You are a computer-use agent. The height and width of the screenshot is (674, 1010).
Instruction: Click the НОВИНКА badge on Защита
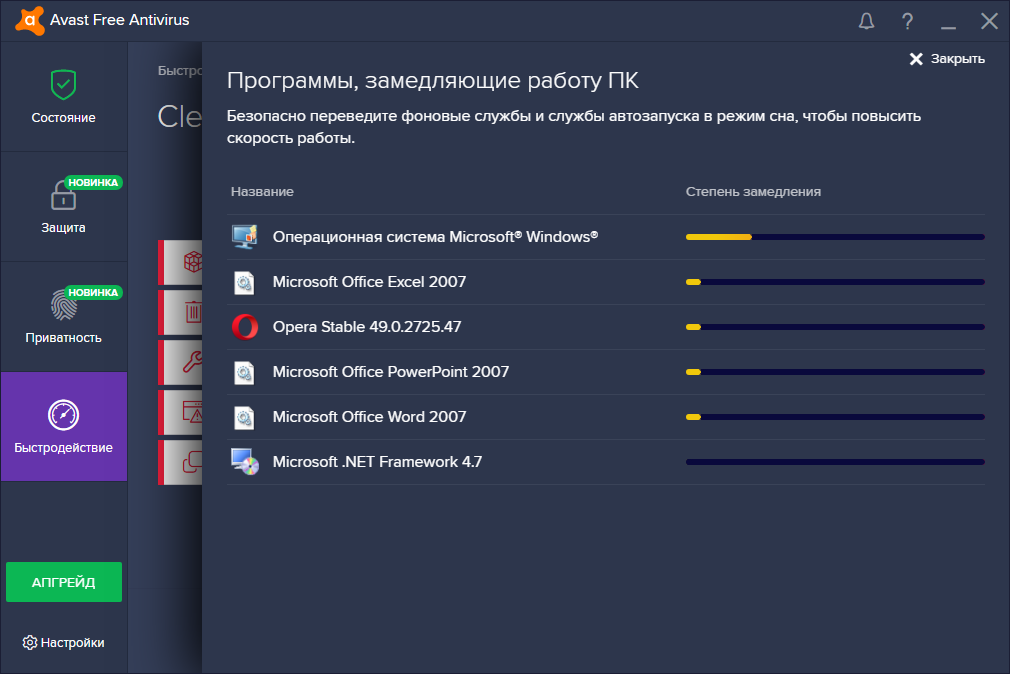(x=93, y=182)
